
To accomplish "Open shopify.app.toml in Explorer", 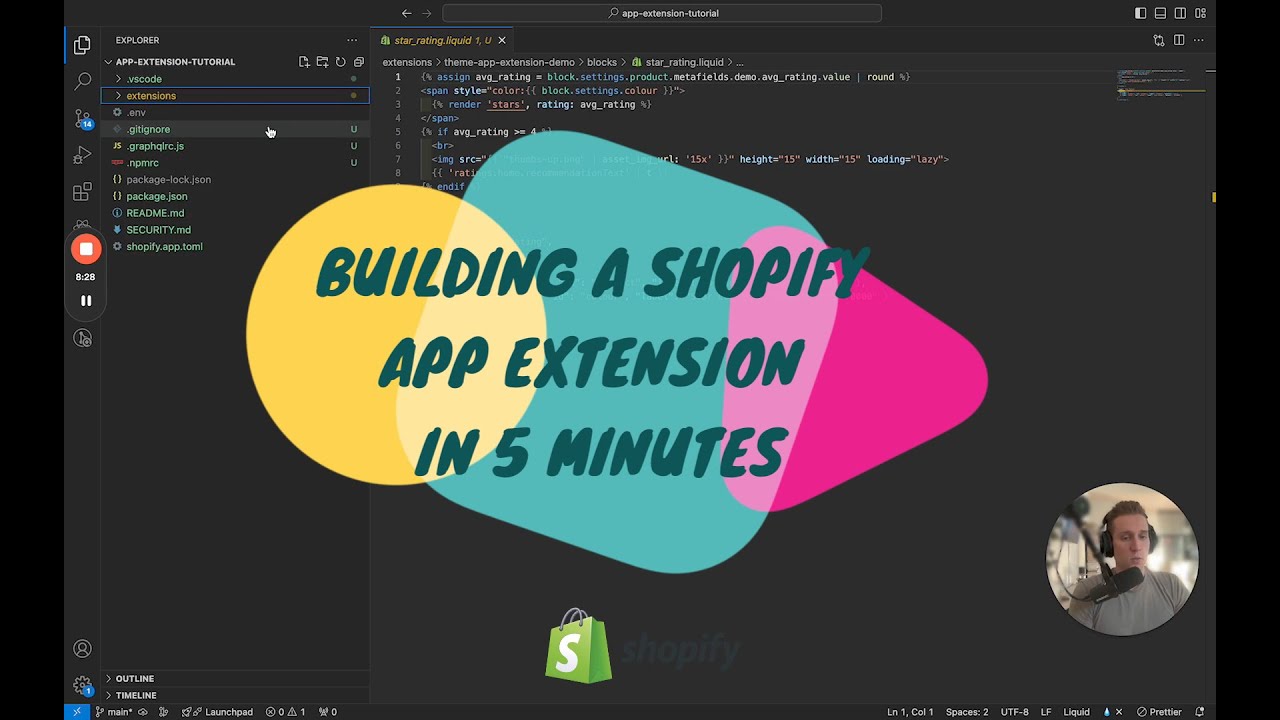I will pyautogui.click(x=235, y=247).
